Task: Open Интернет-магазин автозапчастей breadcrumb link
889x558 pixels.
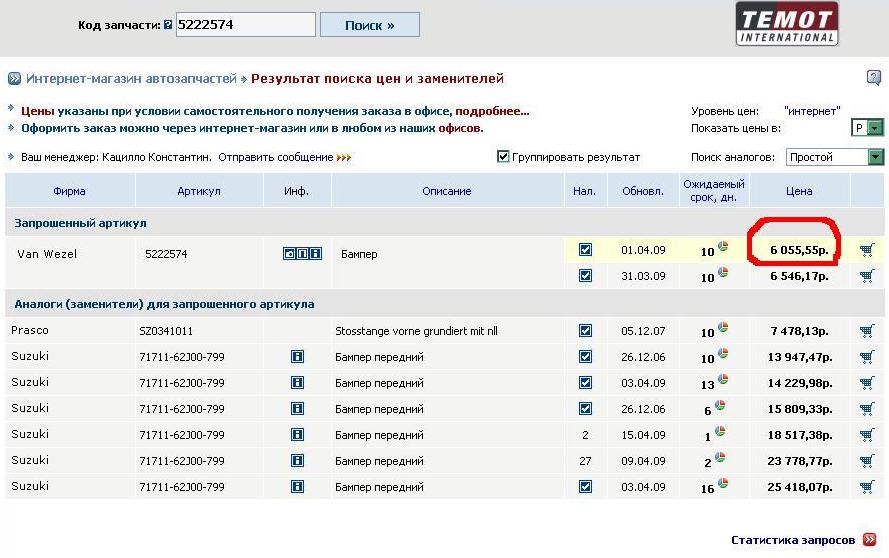Action: 131,78
